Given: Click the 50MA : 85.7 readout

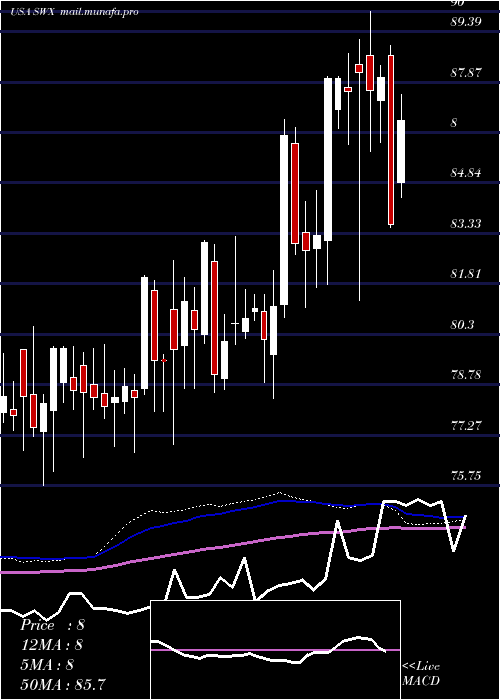Looking at the screenshot, I should click(x=63, y=684).
